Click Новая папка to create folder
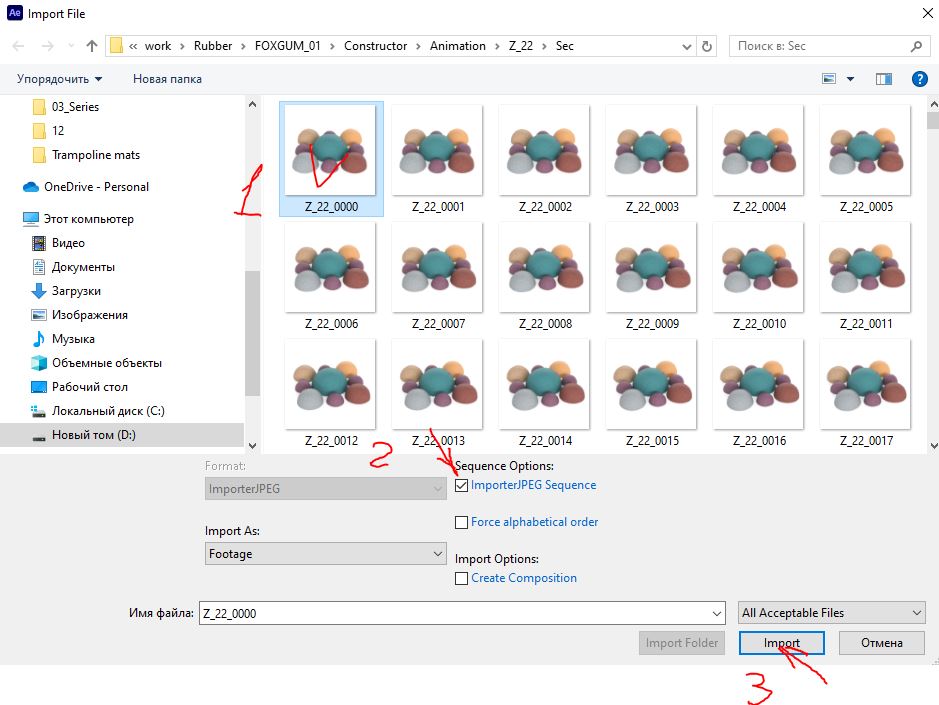939x705 pixels. tap(167, 79)
